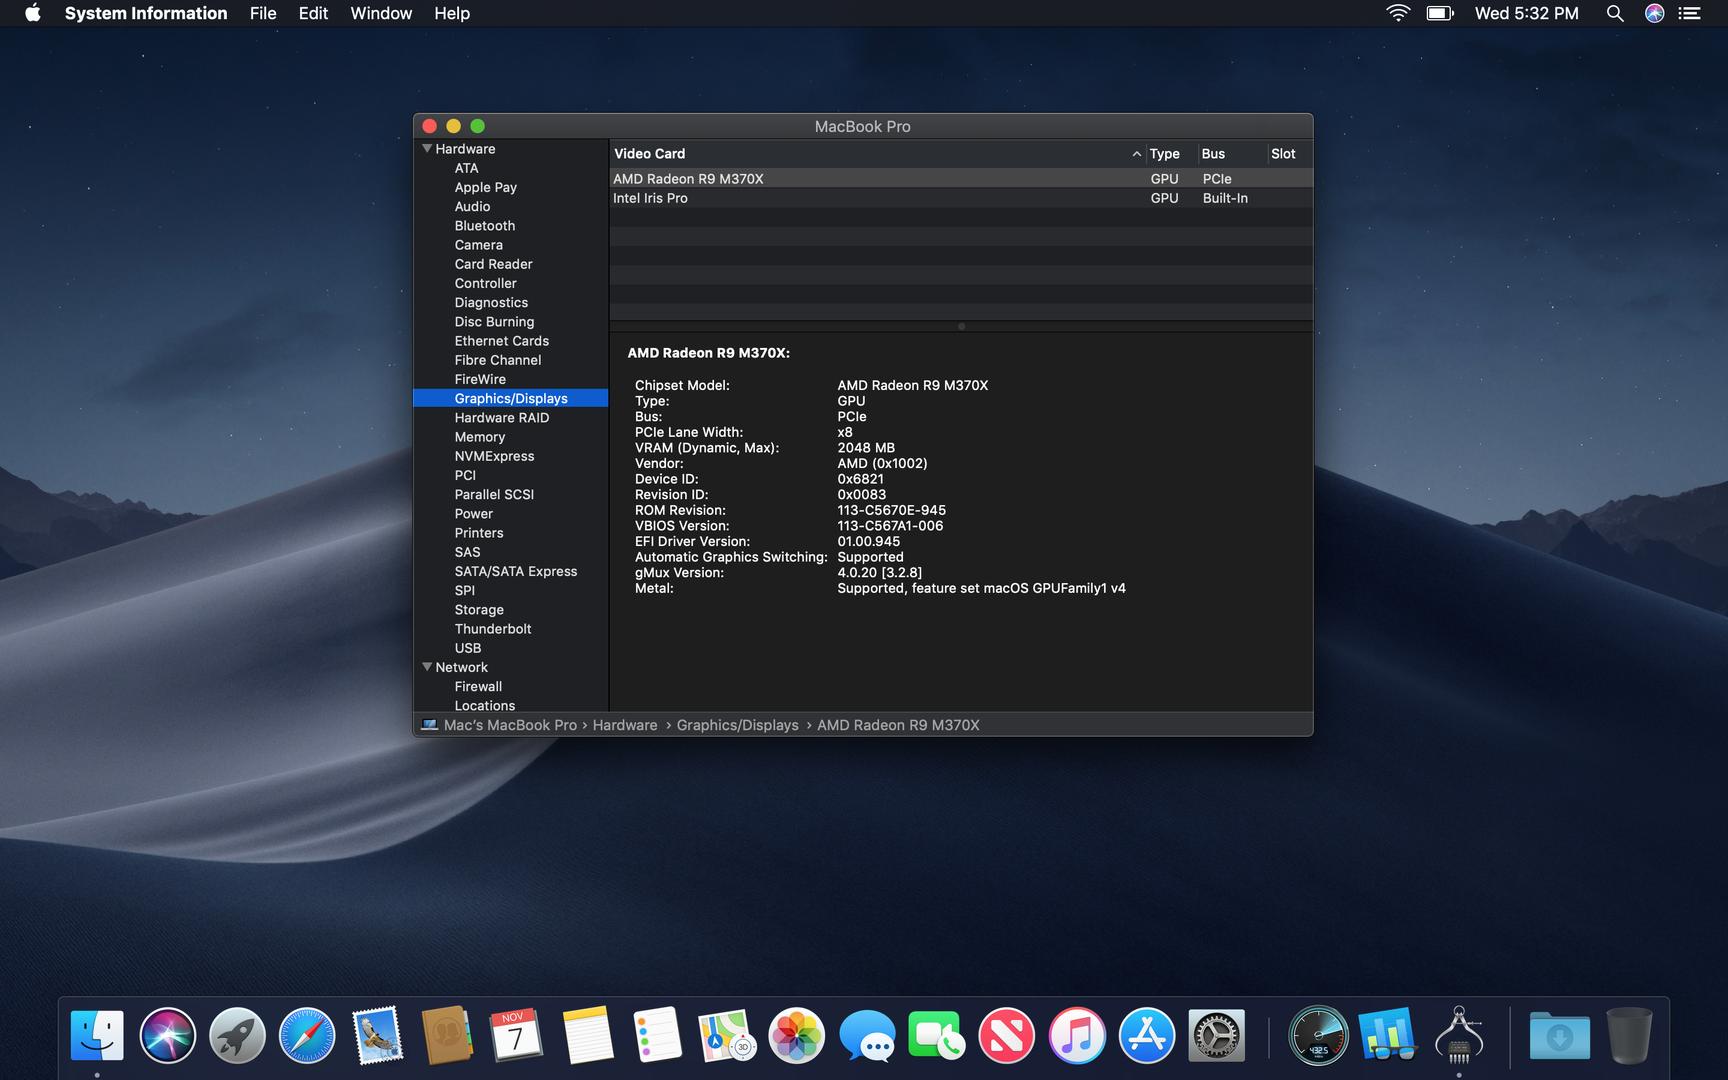Select Graphics/Displays in sidebar
The width and height of the screenshot is (1728, 1080).
click(x=511, y=398)
